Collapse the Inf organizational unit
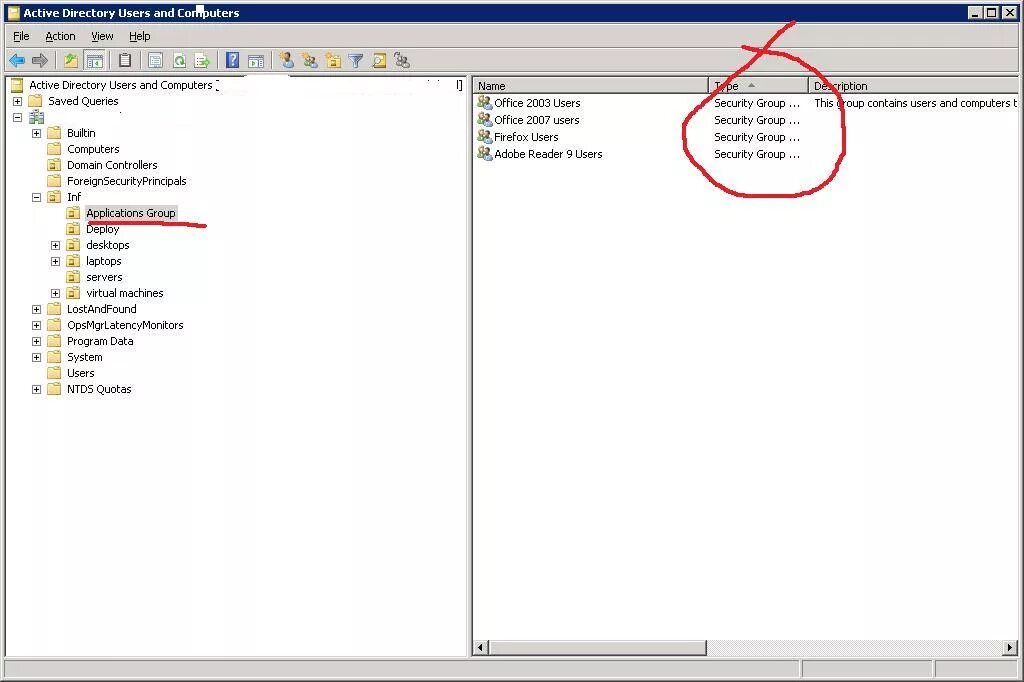This screenshot has height=682, width=1024. point(37,197)
